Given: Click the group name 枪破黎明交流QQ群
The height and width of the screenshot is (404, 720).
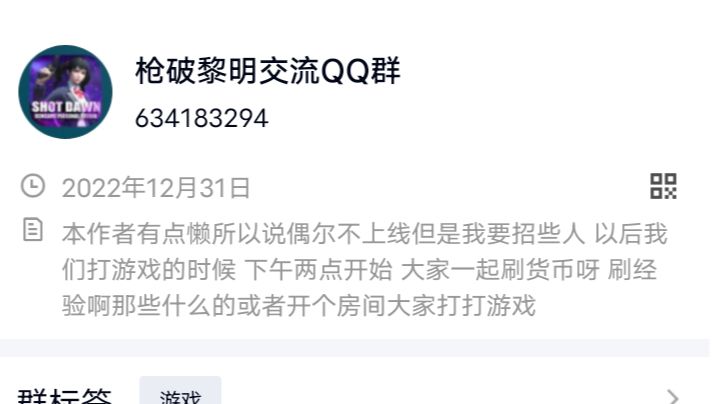Looking at the screenshot, I should tap(268, 71).
